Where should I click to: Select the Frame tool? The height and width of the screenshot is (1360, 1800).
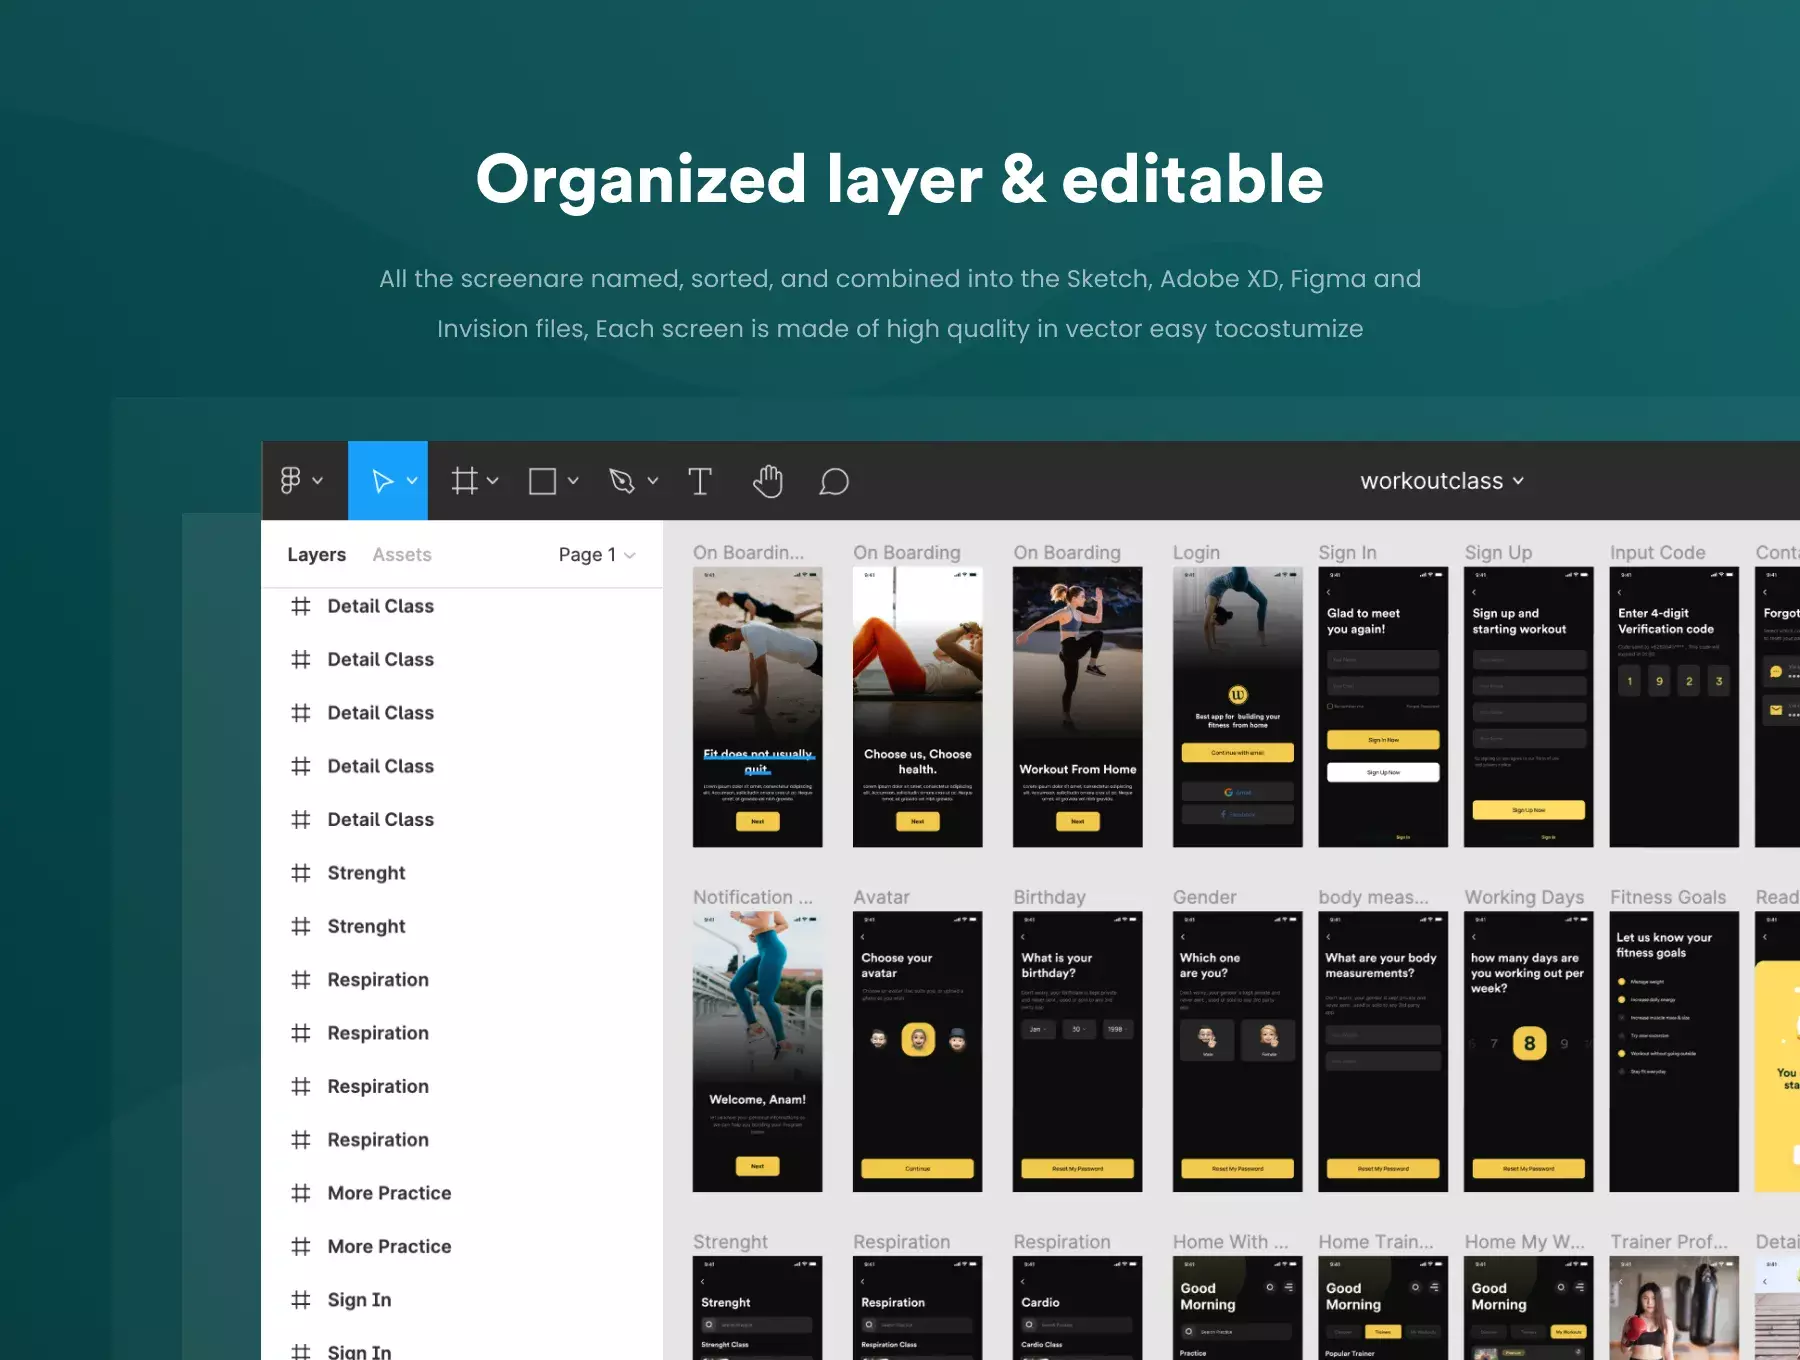coord(464,481)
